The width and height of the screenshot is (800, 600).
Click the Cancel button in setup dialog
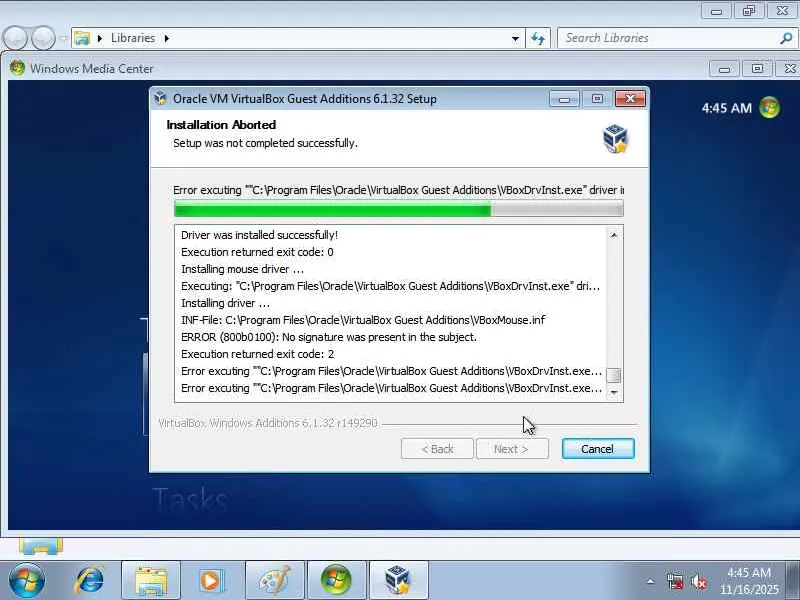tap(598, 448)
